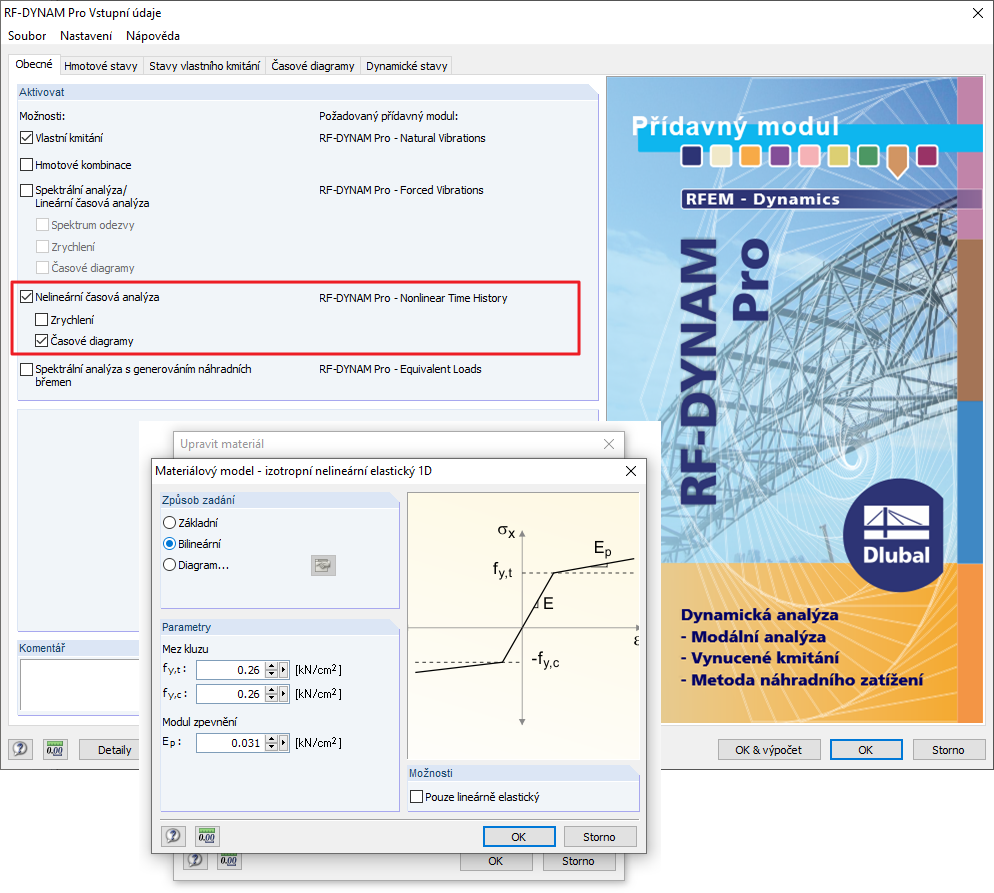Click fy,c yield strength input field
This screenshot has height=893, width=994.
[x=231, y=694]
